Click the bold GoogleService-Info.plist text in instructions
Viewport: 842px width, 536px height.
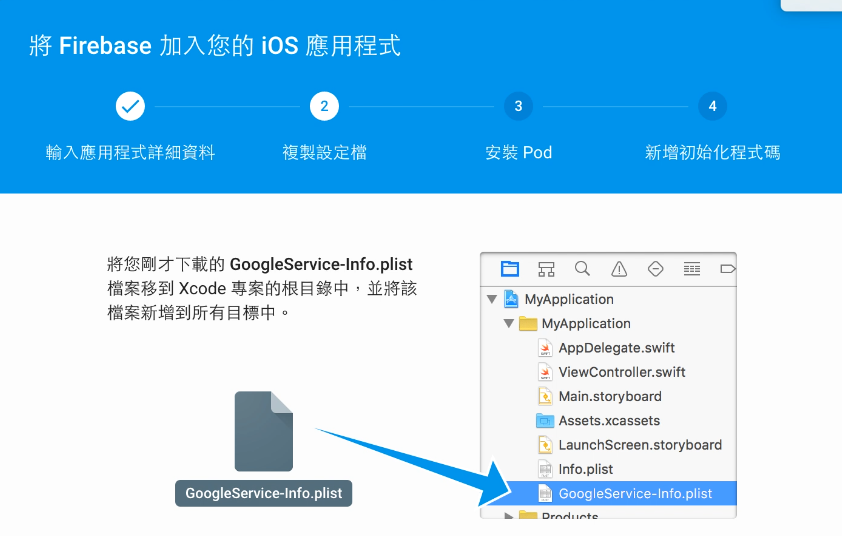(321, 264)
